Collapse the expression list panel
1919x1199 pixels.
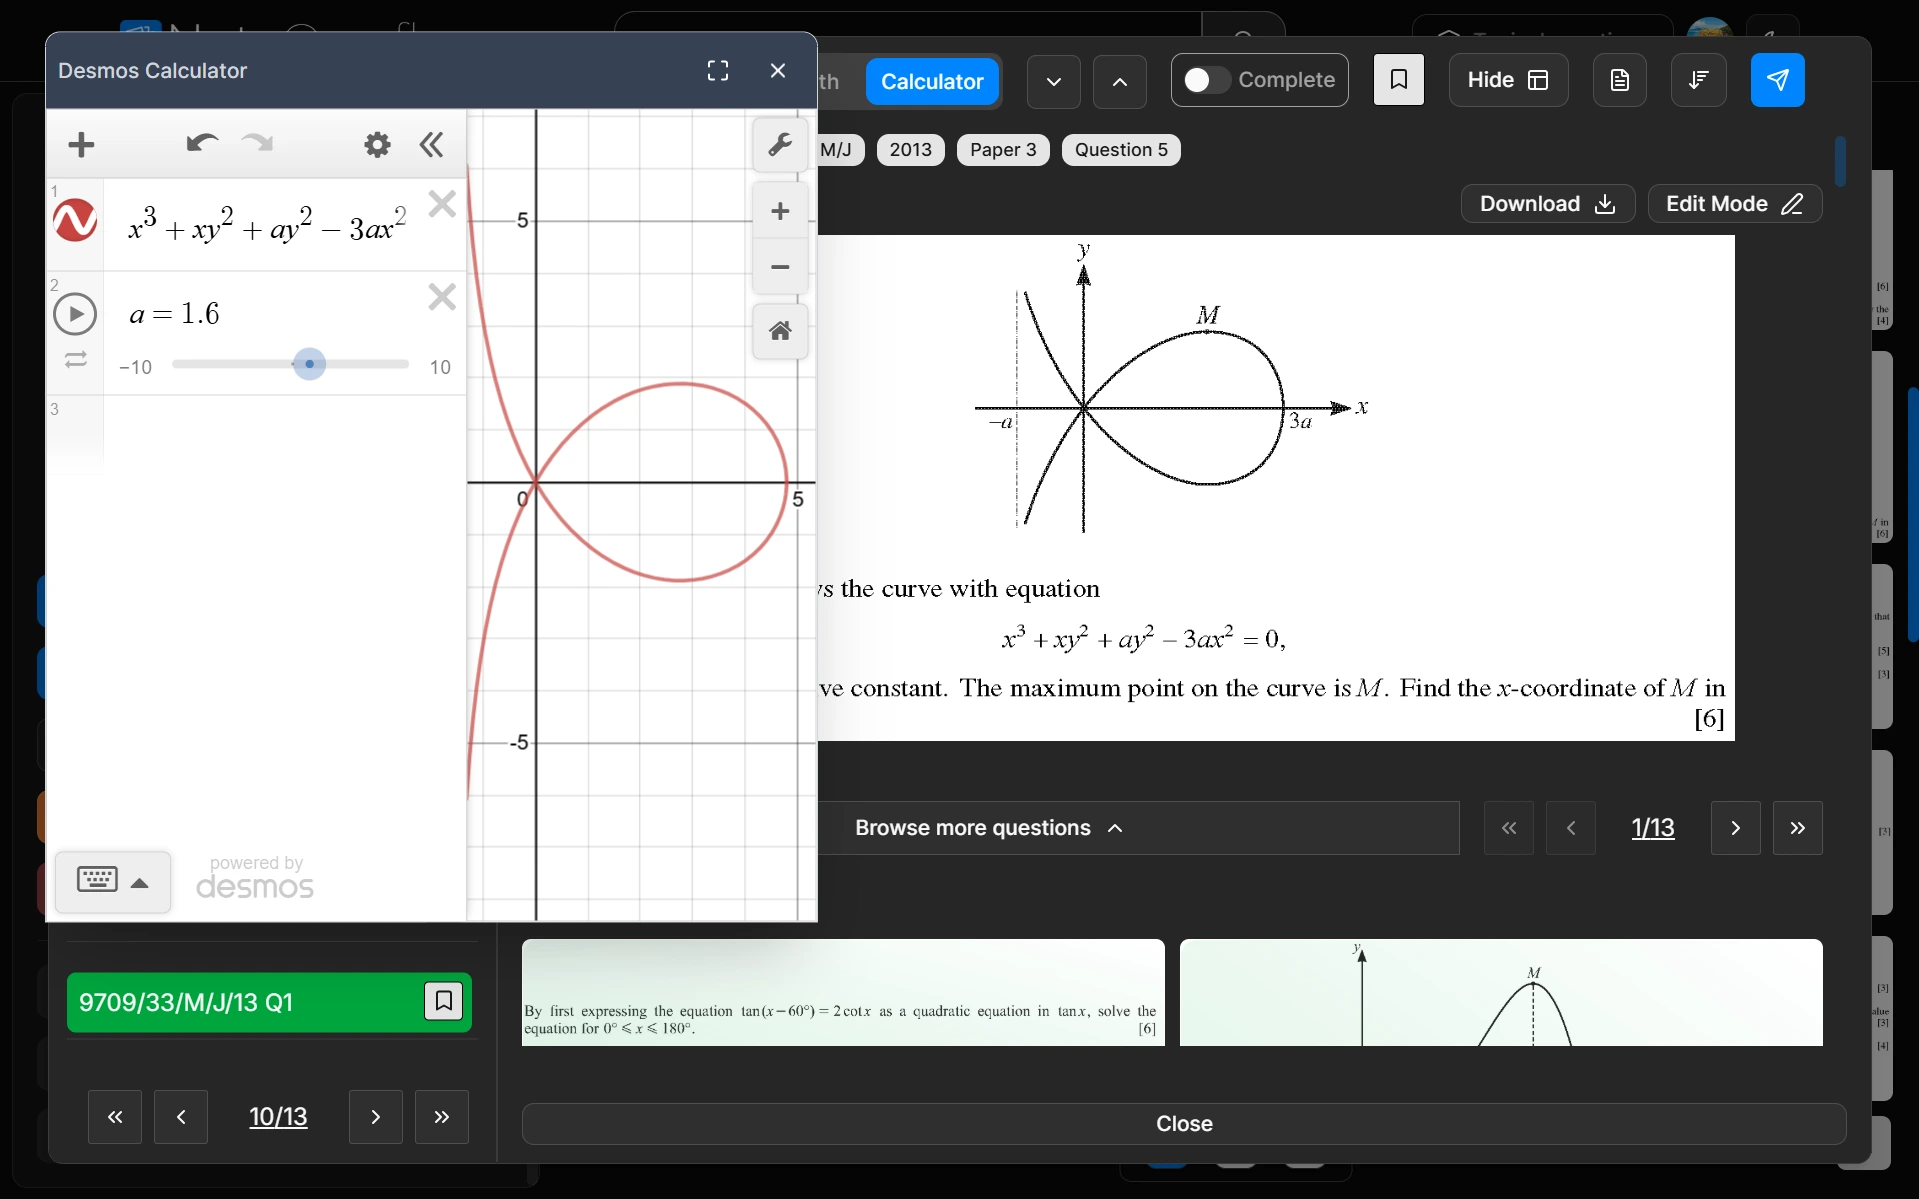[431, 145]
